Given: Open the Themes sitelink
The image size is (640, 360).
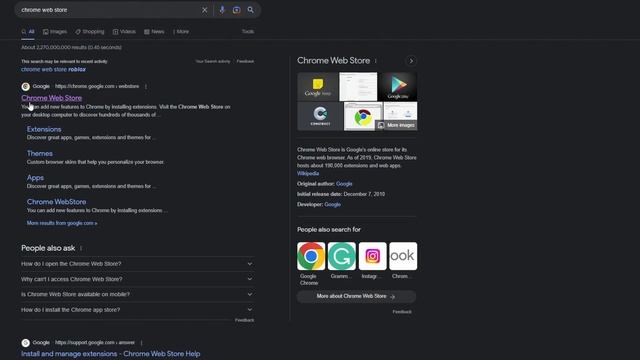Looking at the screenshot, I should click(40, 153).
